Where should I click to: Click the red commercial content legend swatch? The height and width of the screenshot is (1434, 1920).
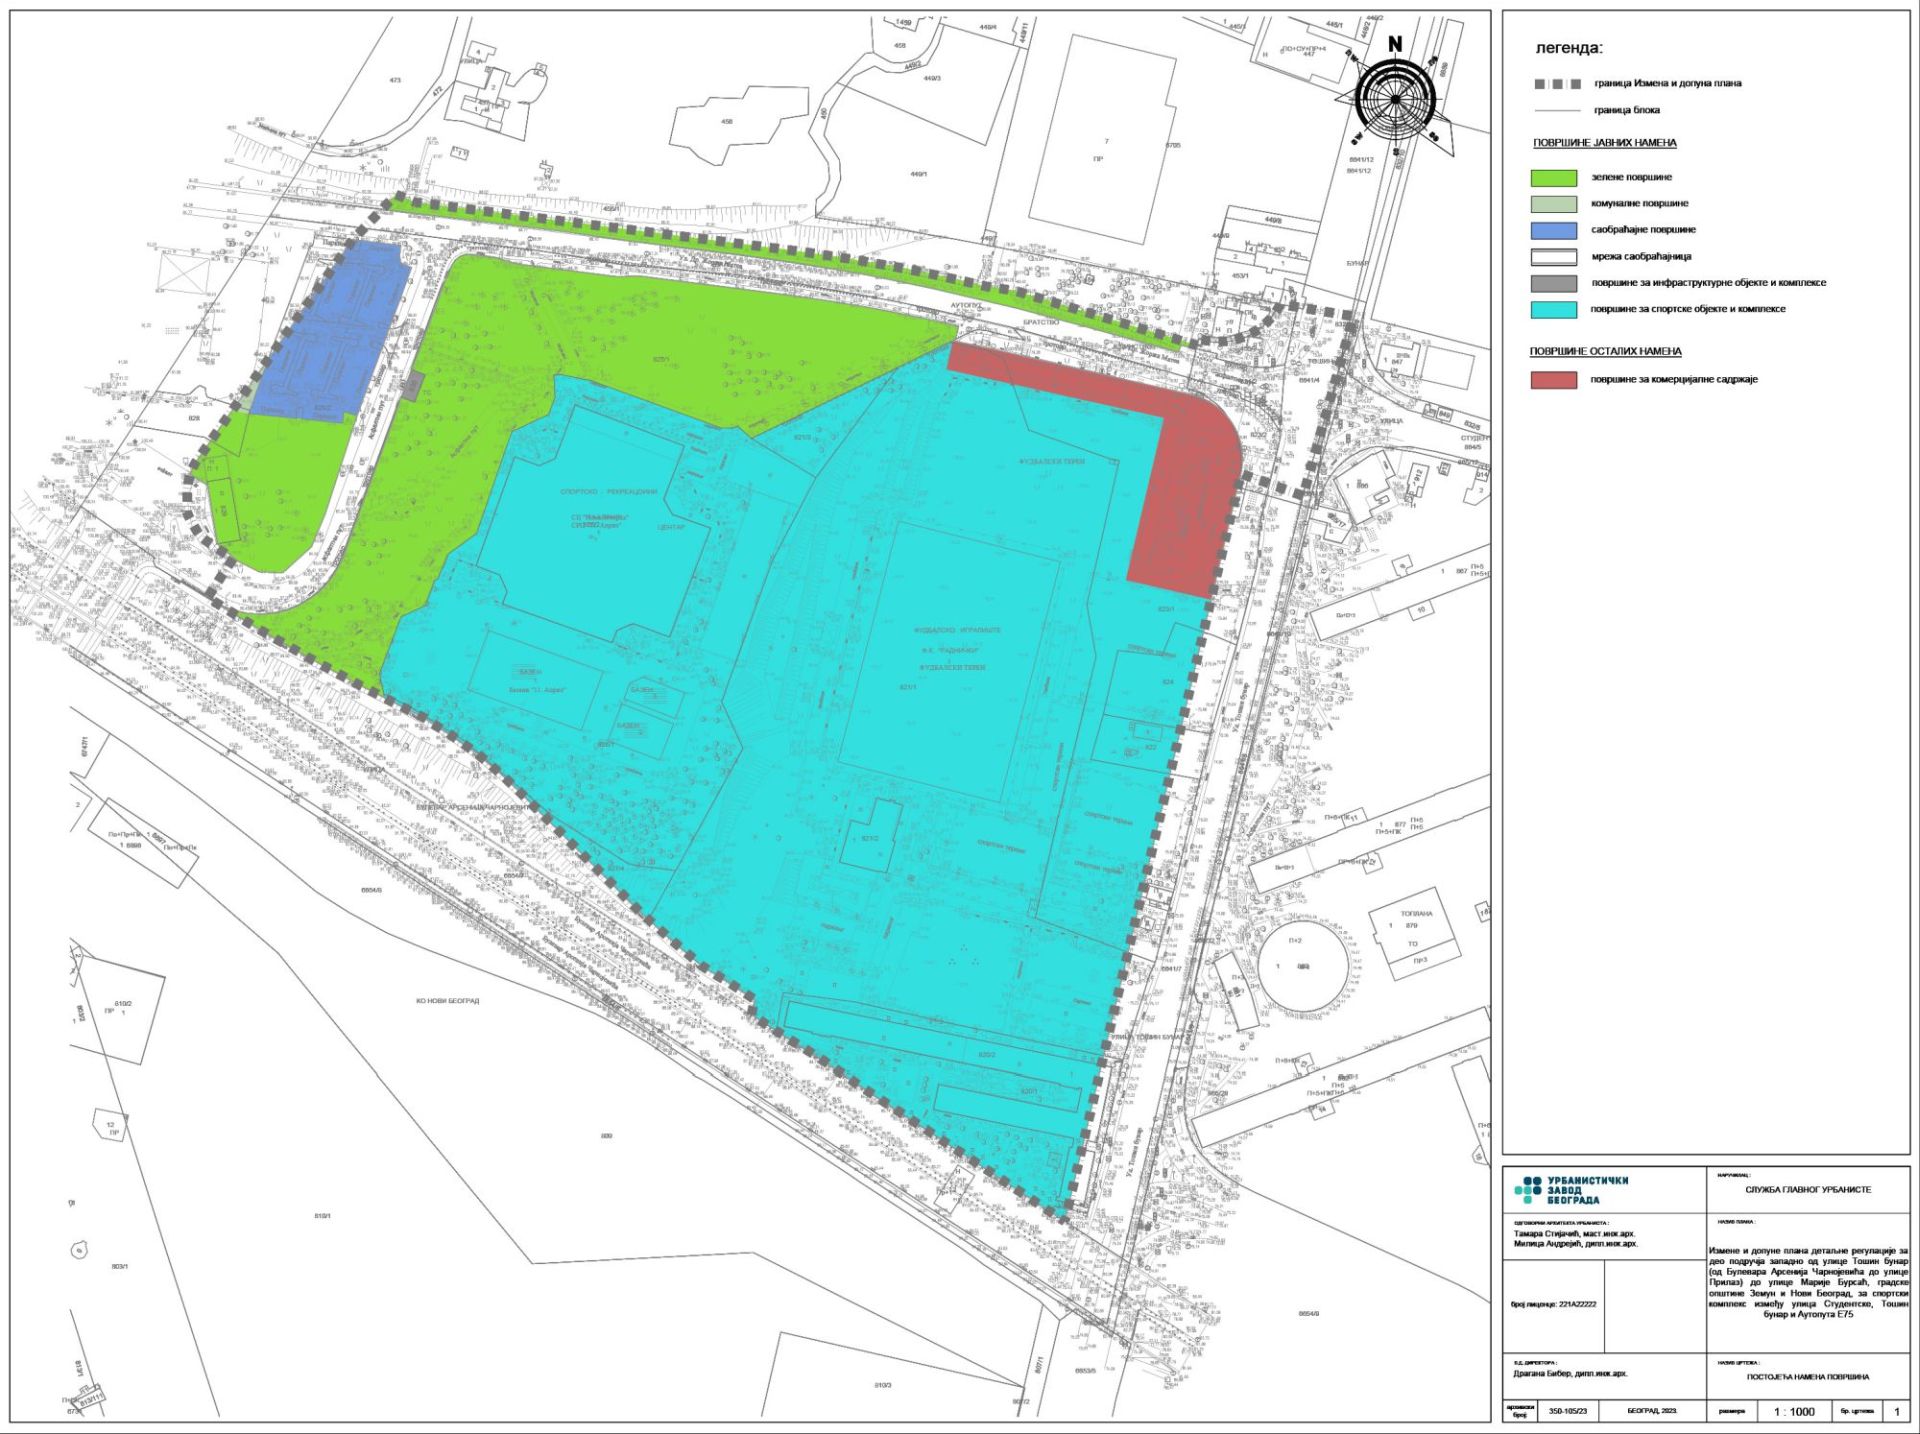(1554, 380)
